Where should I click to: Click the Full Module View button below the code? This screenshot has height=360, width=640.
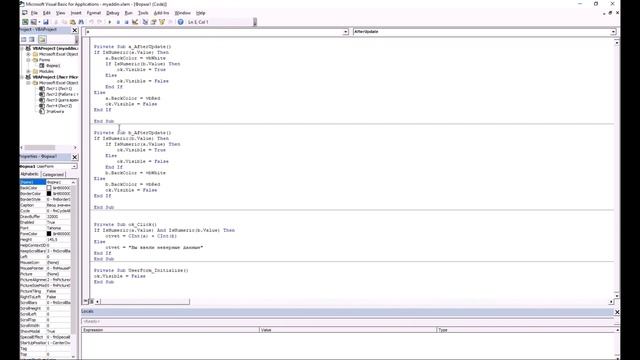[x=92, y=302]
